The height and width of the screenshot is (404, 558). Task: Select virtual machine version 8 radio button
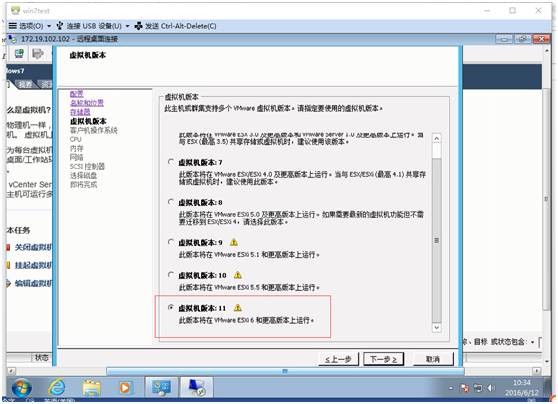click(171, 202)
